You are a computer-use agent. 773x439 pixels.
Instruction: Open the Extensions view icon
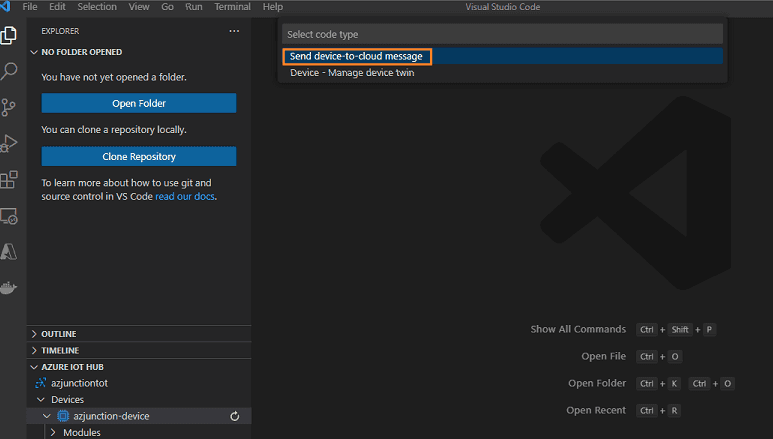click(8, 179)
